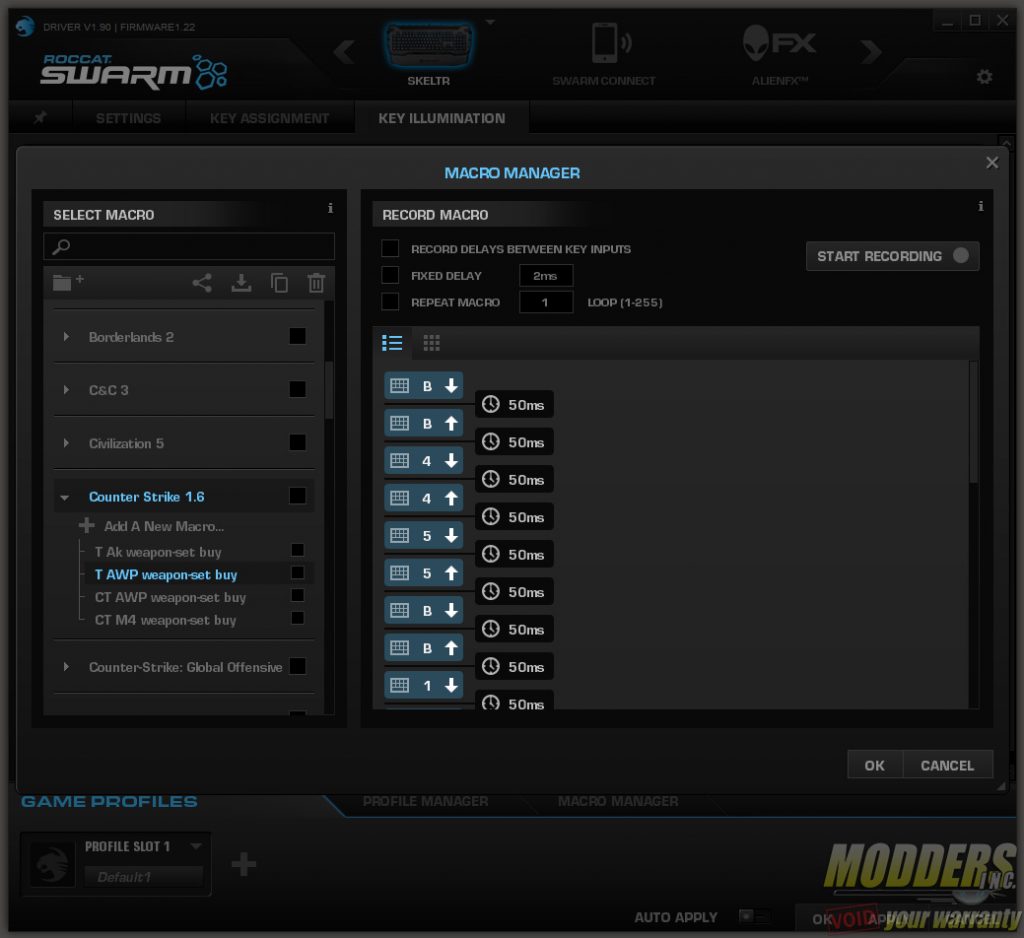
Task: Tick the Counter Strike 1.6 folder checkbox
Action: click(297, 496)
